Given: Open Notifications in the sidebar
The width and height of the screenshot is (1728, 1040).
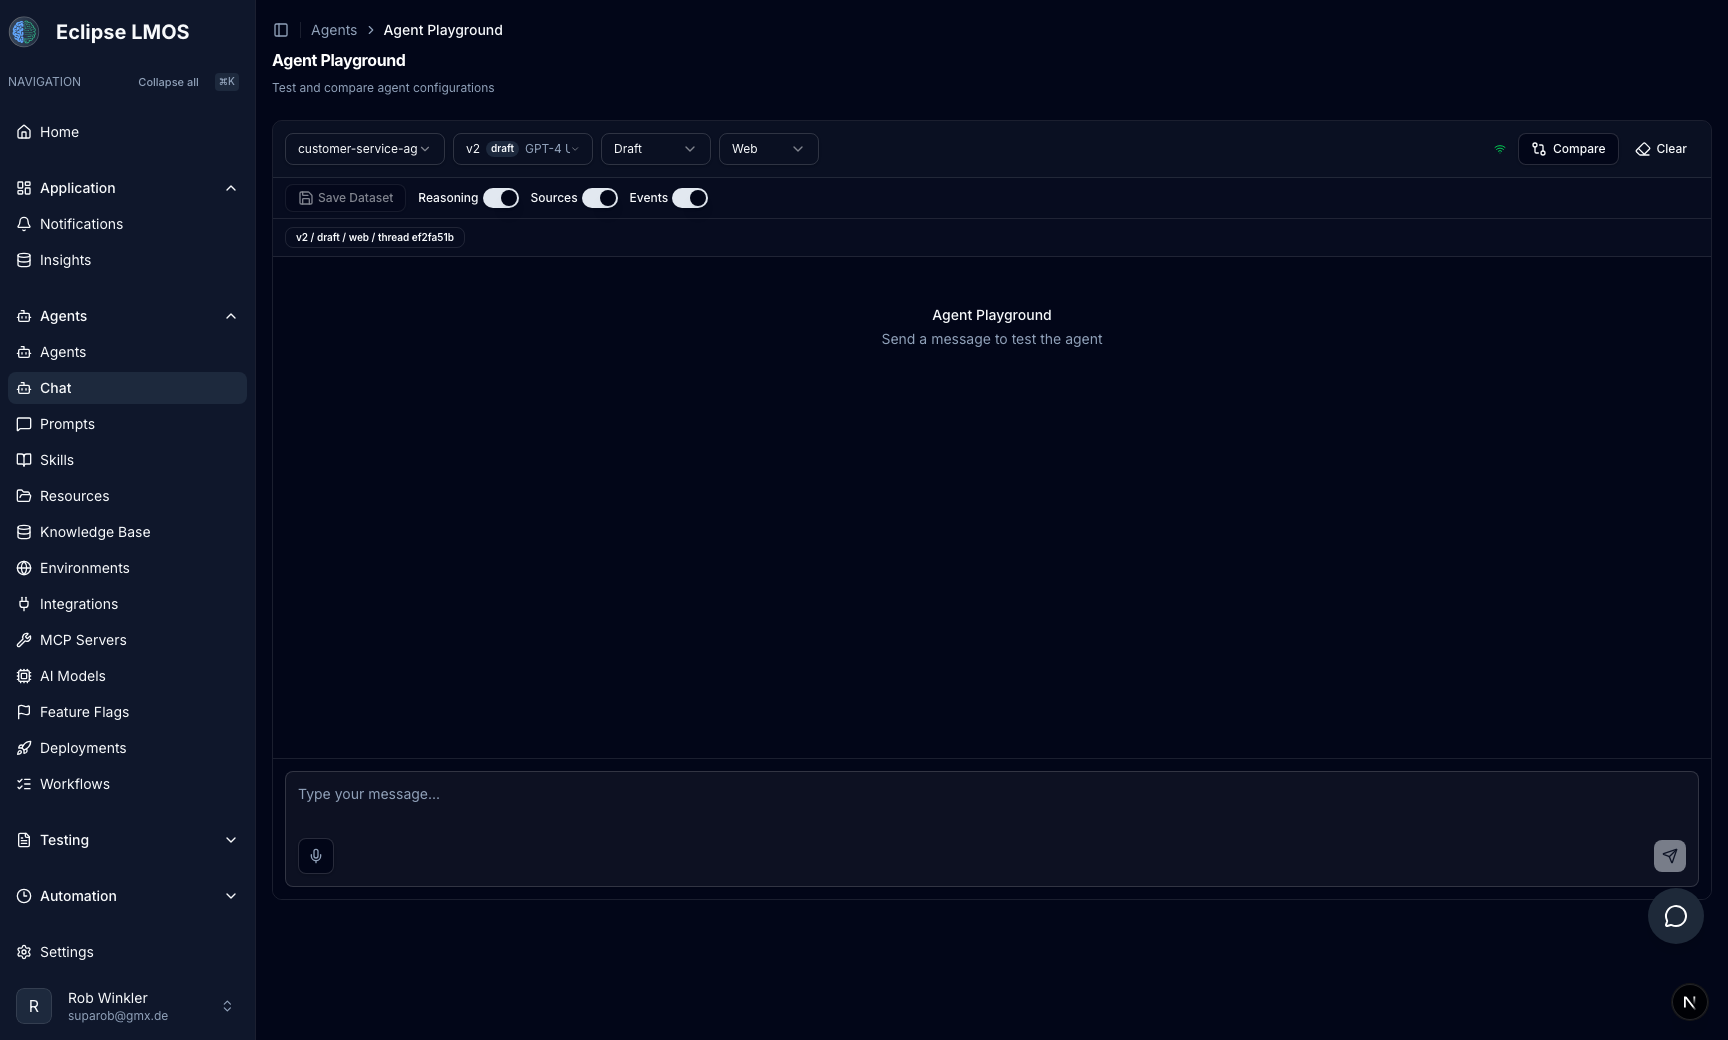Looking at the screenshot, I should point(127,224).
